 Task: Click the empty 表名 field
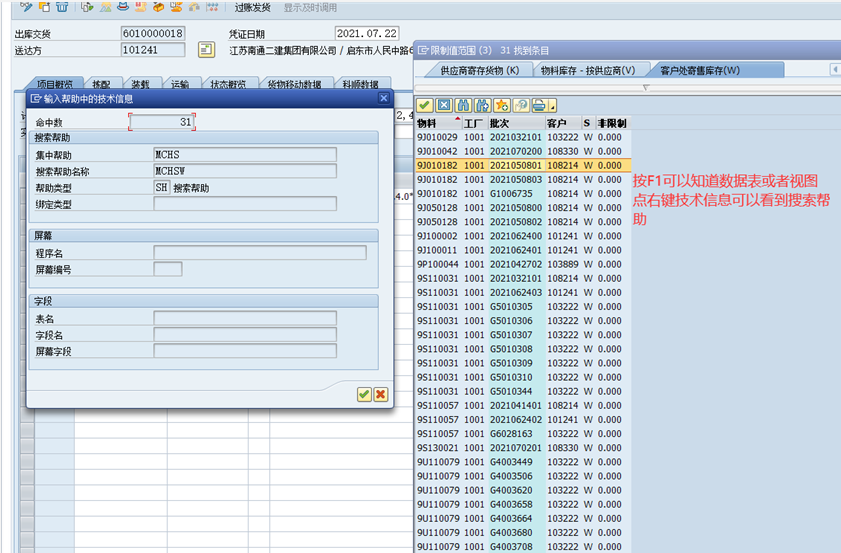[x=245, y=318]
